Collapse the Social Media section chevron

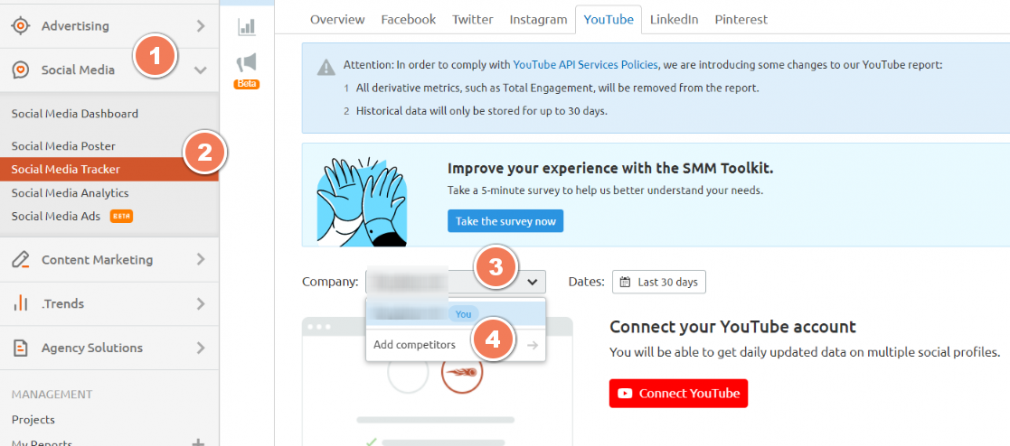coord(201,70)
